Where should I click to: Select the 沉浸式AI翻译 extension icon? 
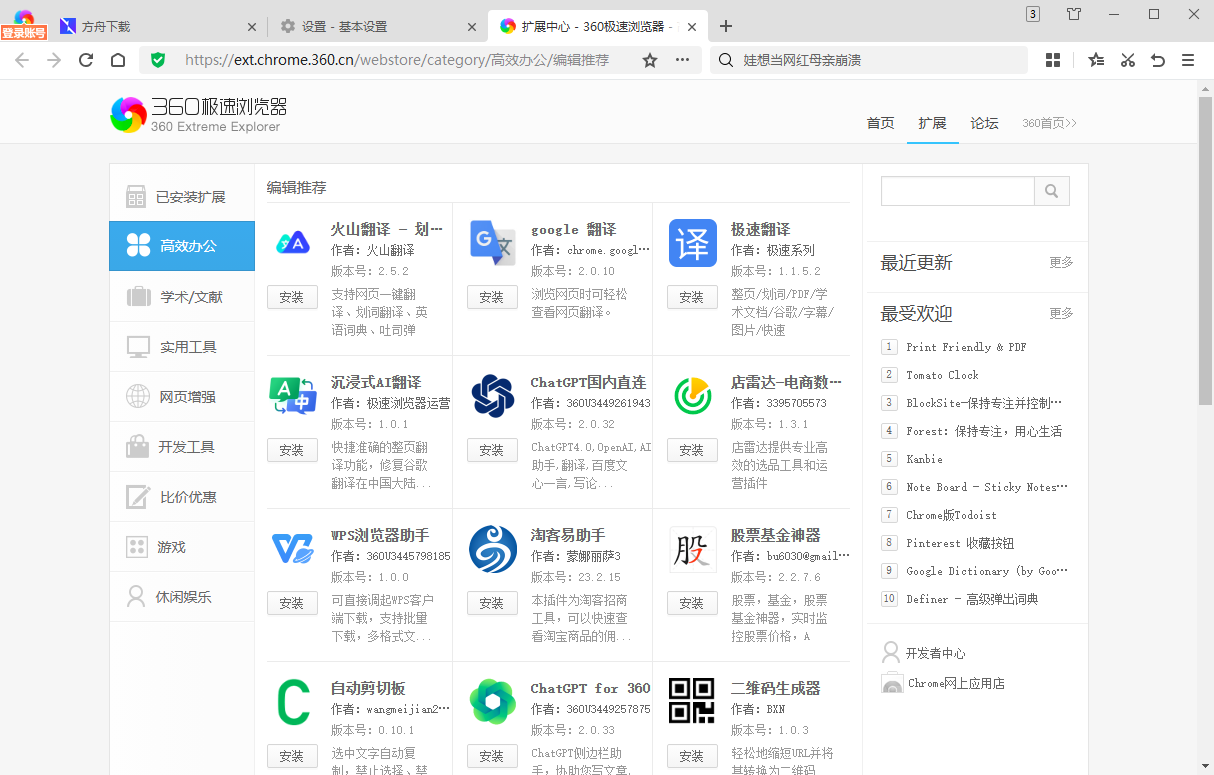pyautogui.click(x=292, y=395)
